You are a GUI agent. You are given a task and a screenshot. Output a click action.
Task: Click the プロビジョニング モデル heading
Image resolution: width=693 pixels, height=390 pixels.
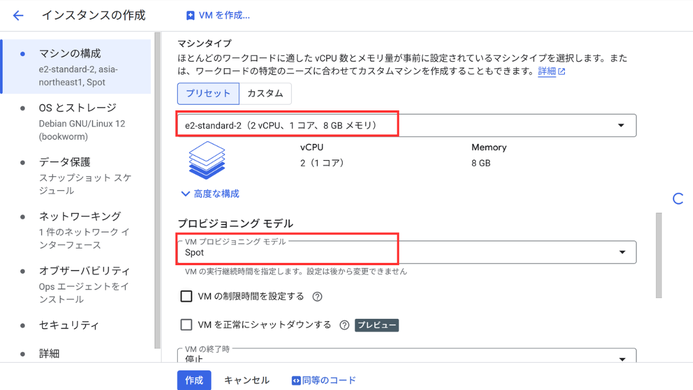[236, 224]
